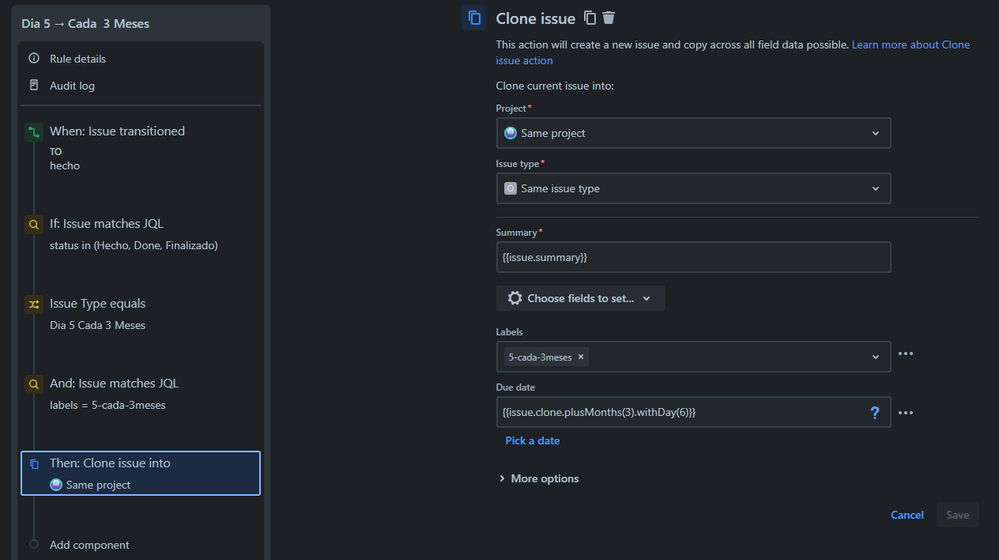Viewport: 999px width, 560px height.
Task: Delete the Clone issue component with trash icon
Action: (x=608, y=18)
